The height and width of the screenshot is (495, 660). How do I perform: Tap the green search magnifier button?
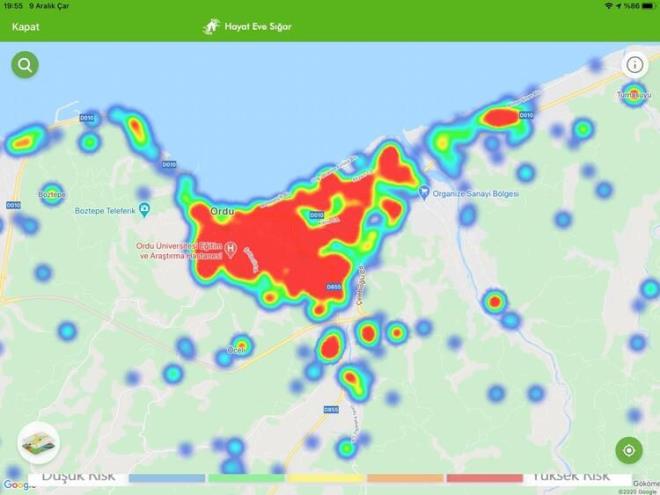[25, 66]
